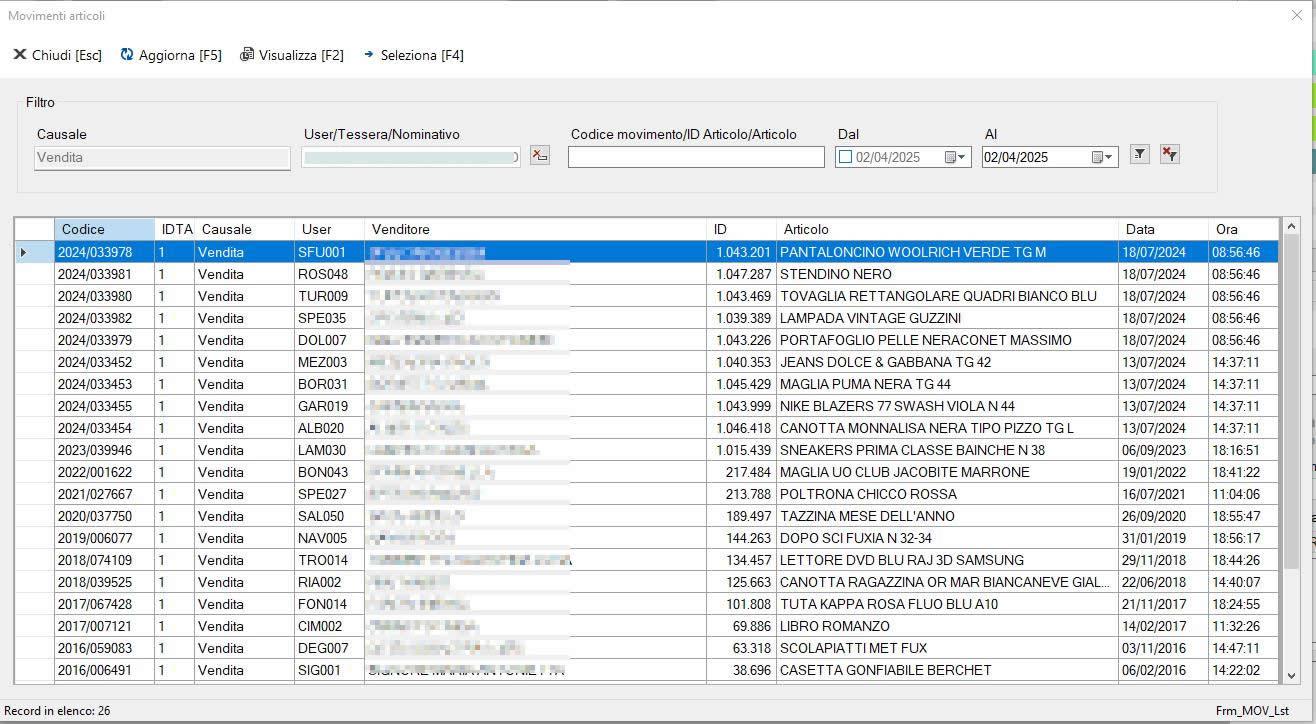Click ID cell 63.318

(741, 648)
